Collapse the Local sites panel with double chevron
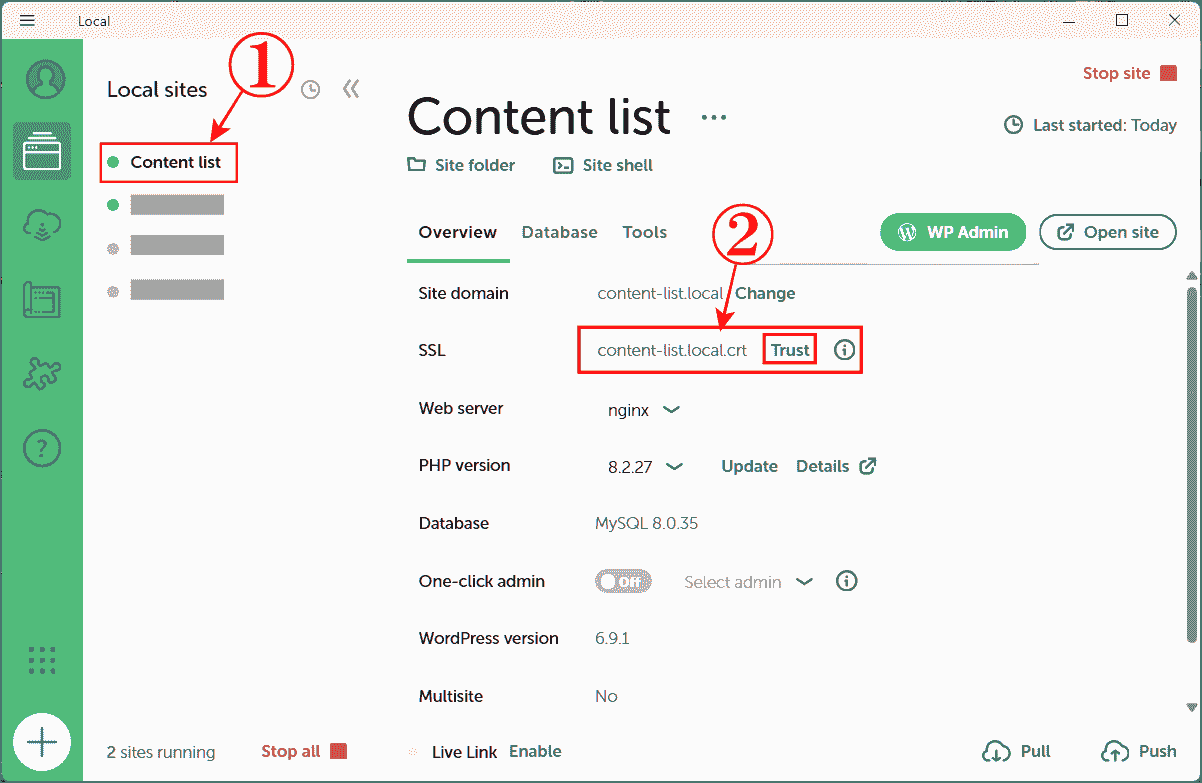The width and height of the screenshot is (1202, 783). click(x=351, y=89)
